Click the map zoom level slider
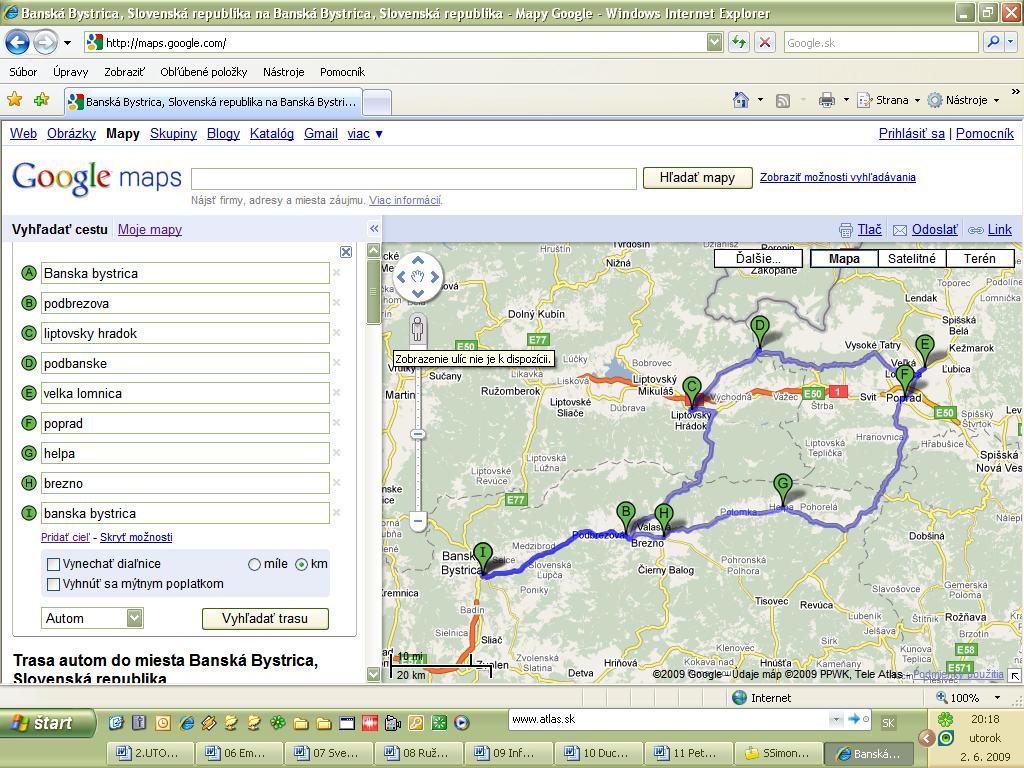This screenshot has height=768, width=1024. tap(418, 433)
